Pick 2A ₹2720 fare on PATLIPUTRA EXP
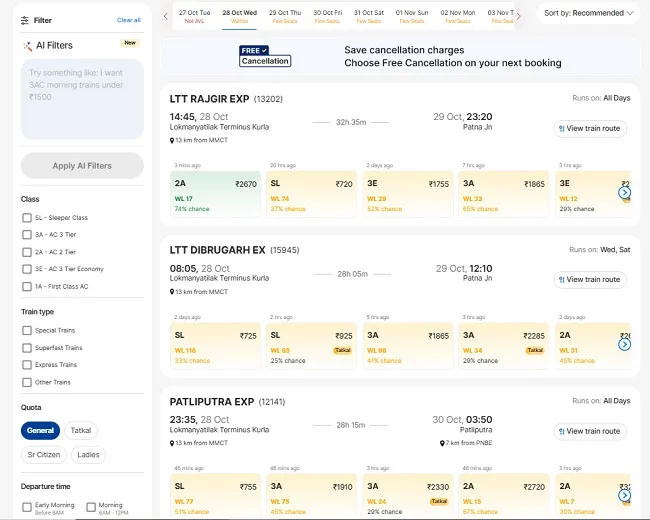650x520 pixels. 504,496
